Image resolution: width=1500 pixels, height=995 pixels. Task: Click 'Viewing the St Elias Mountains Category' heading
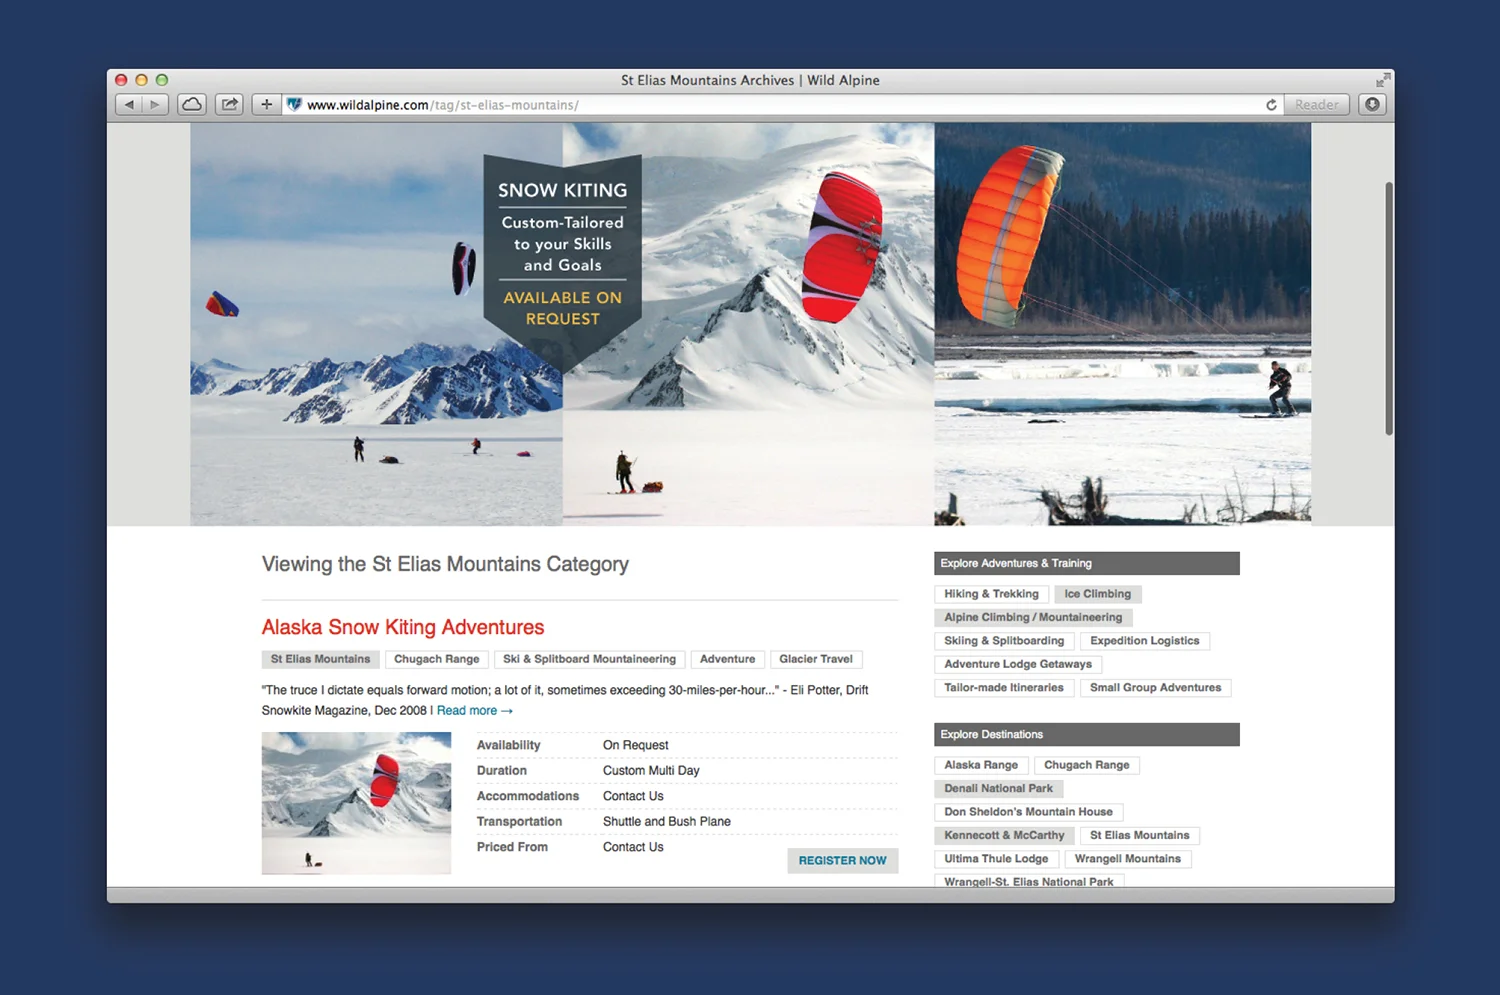click(x=445, y=564)
